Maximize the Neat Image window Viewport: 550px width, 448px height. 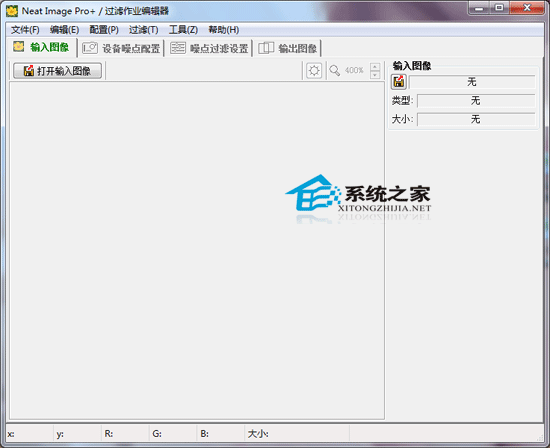pos(499,8)
